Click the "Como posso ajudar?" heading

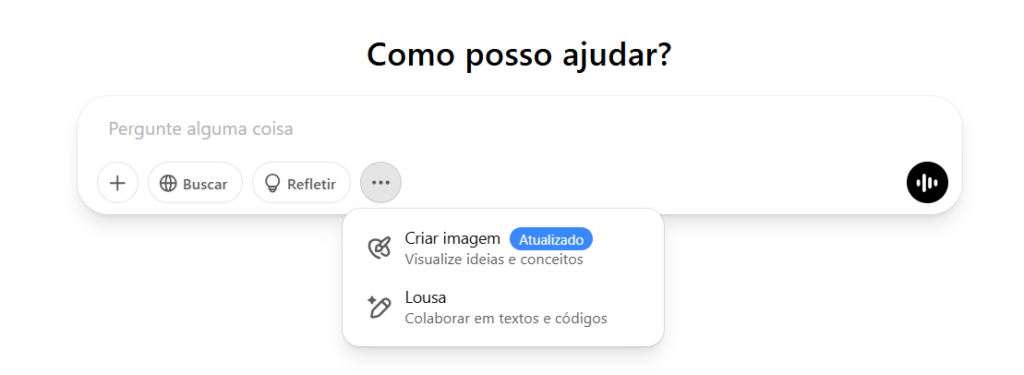click(x=519, y=55)
